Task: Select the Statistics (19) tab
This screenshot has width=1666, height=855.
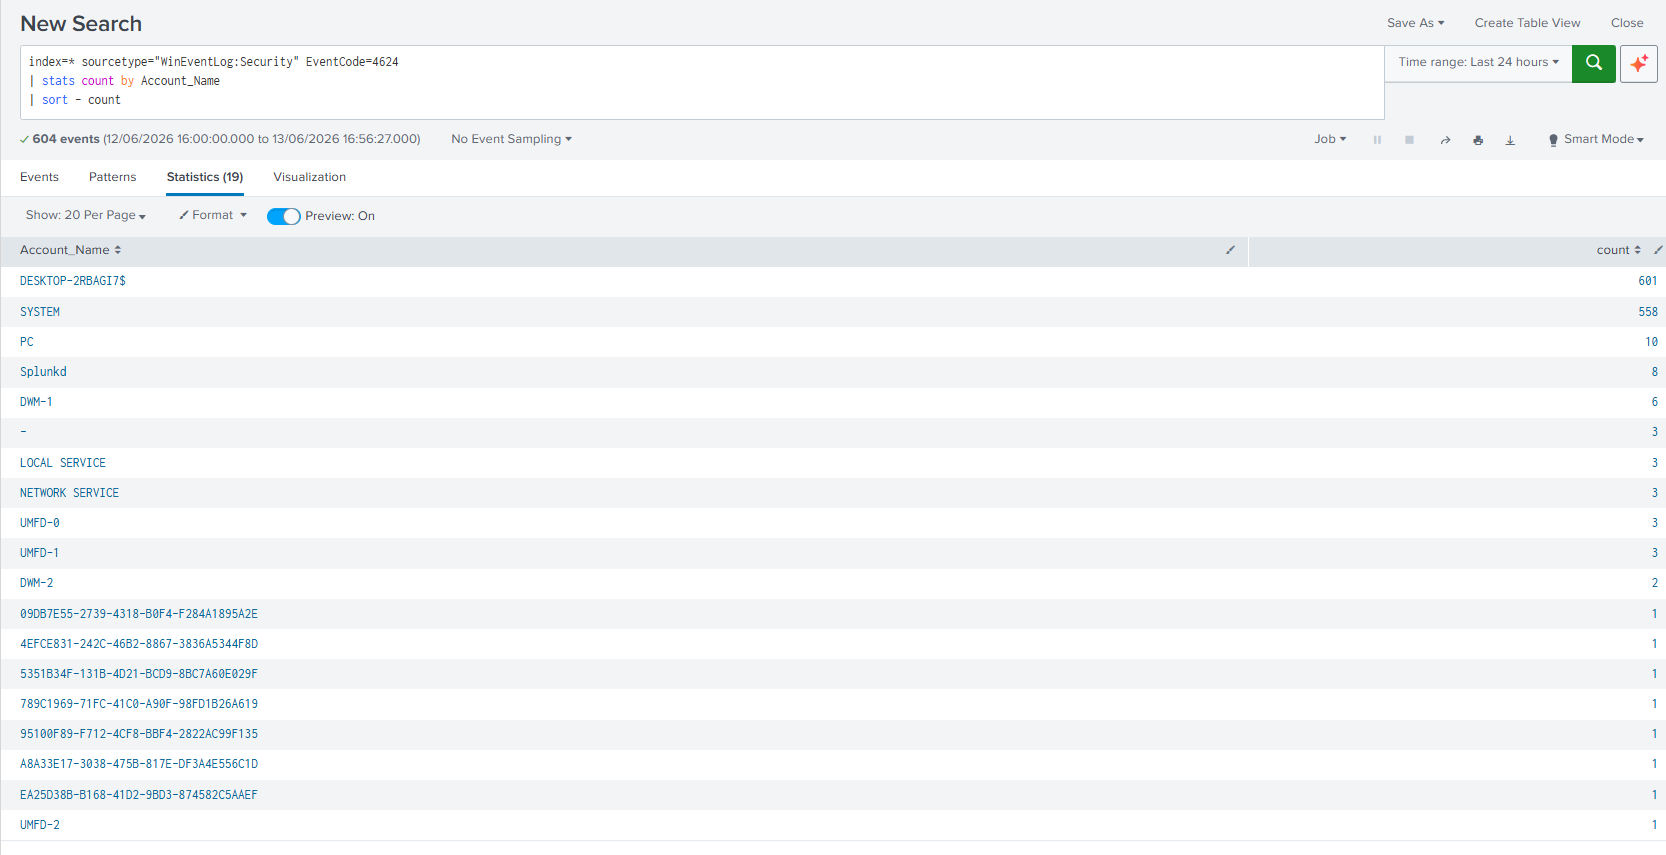Action: coord(205,177)
